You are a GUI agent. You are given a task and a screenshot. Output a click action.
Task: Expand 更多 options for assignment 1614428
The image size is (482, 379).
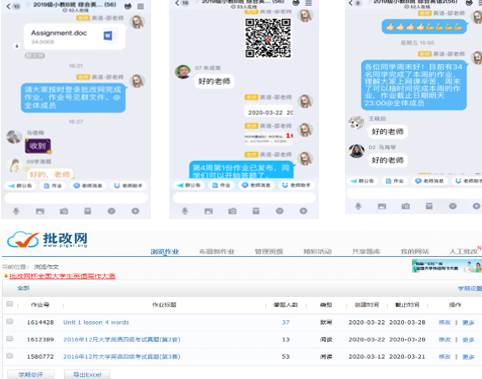[468, 323]
